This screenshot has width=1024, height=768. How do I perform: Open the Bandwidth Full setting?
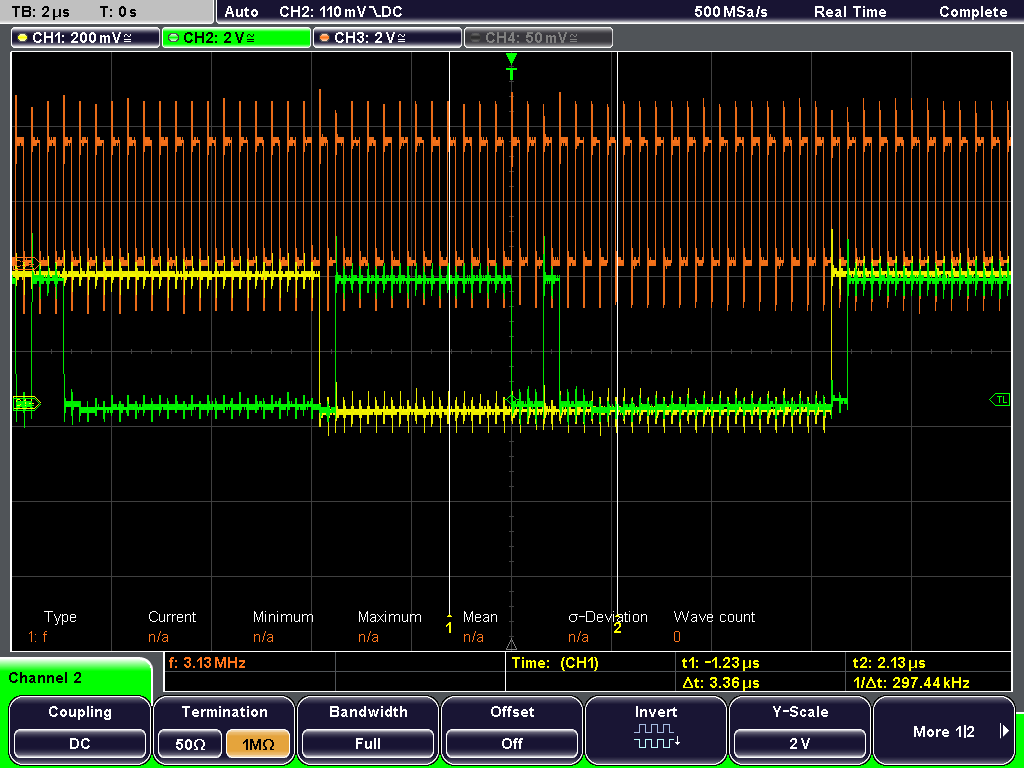[368, 743]
